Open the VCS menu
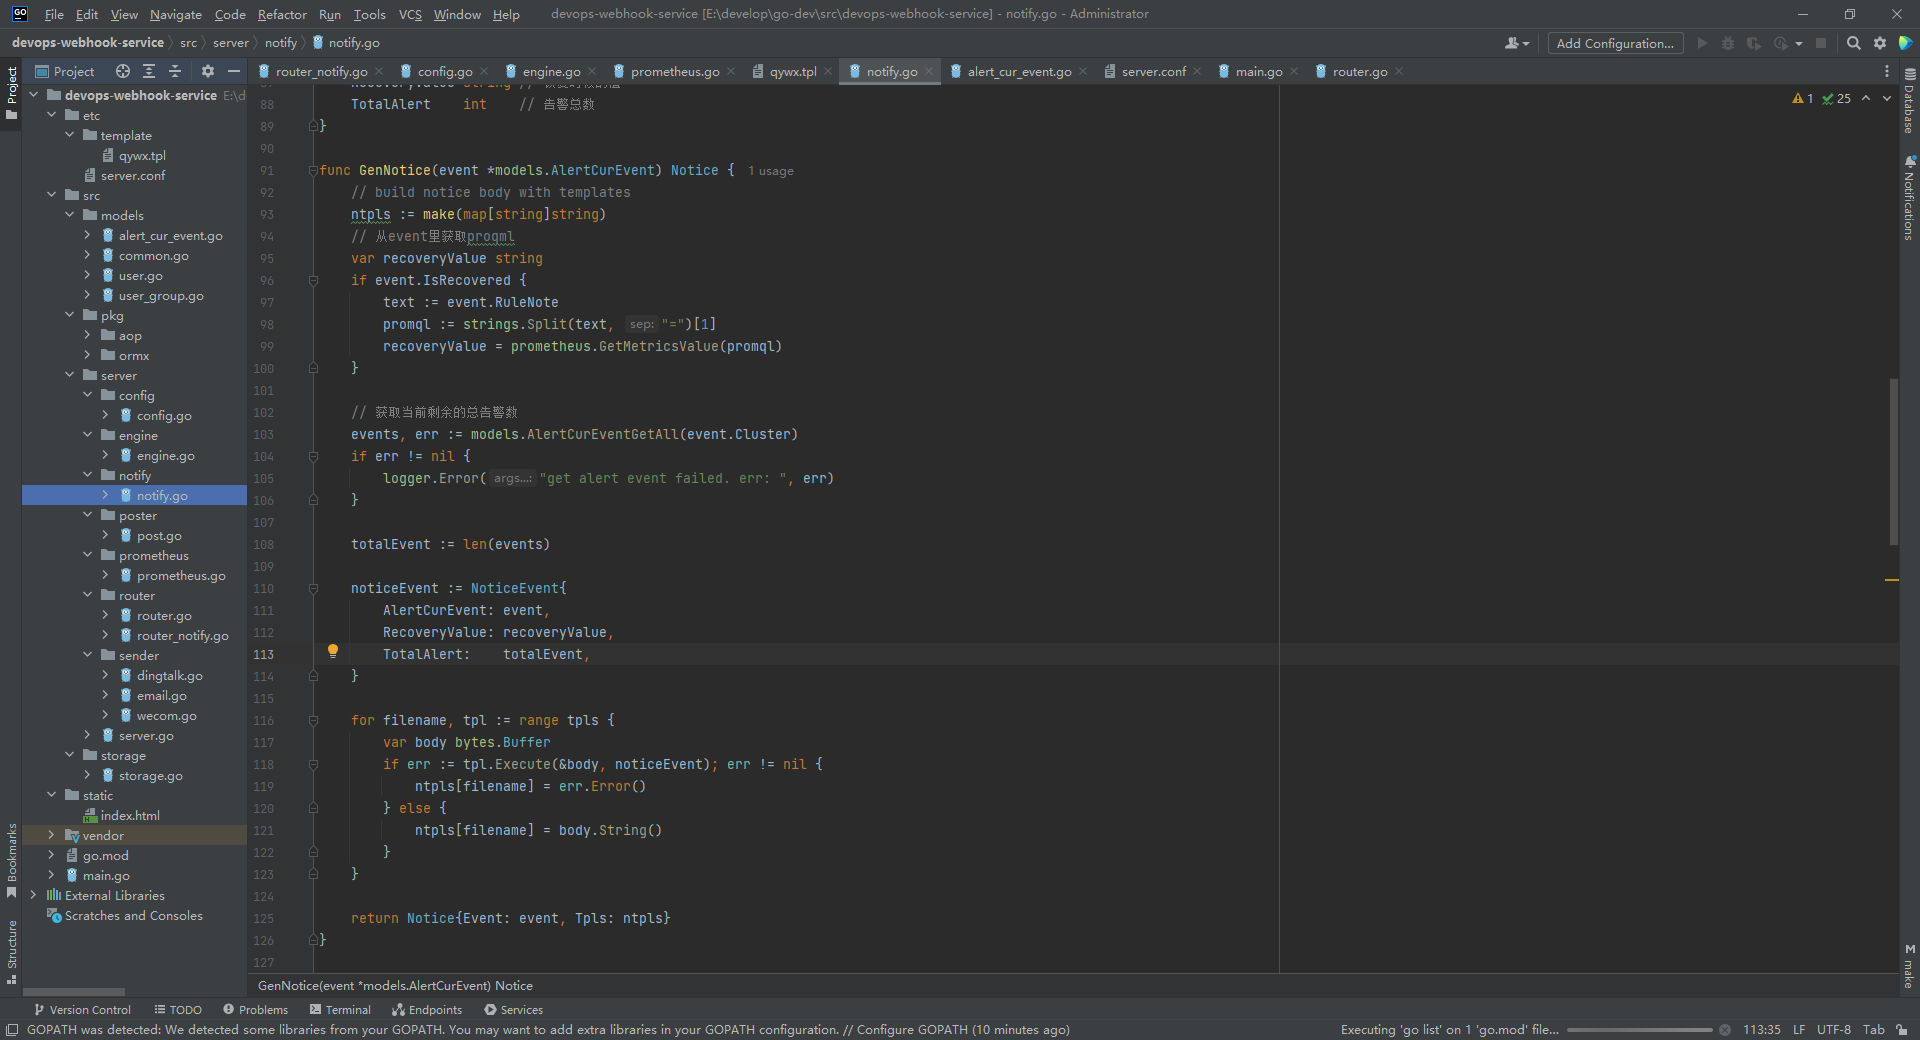The image size is (1920, 1040). (410, 14)
